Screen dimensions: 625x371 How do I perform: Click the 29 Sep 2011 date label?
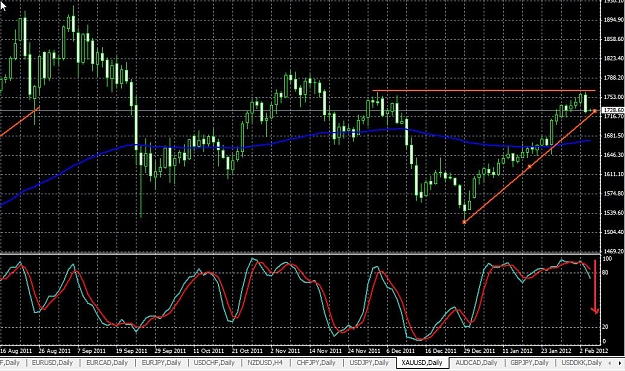pos(170,351)
